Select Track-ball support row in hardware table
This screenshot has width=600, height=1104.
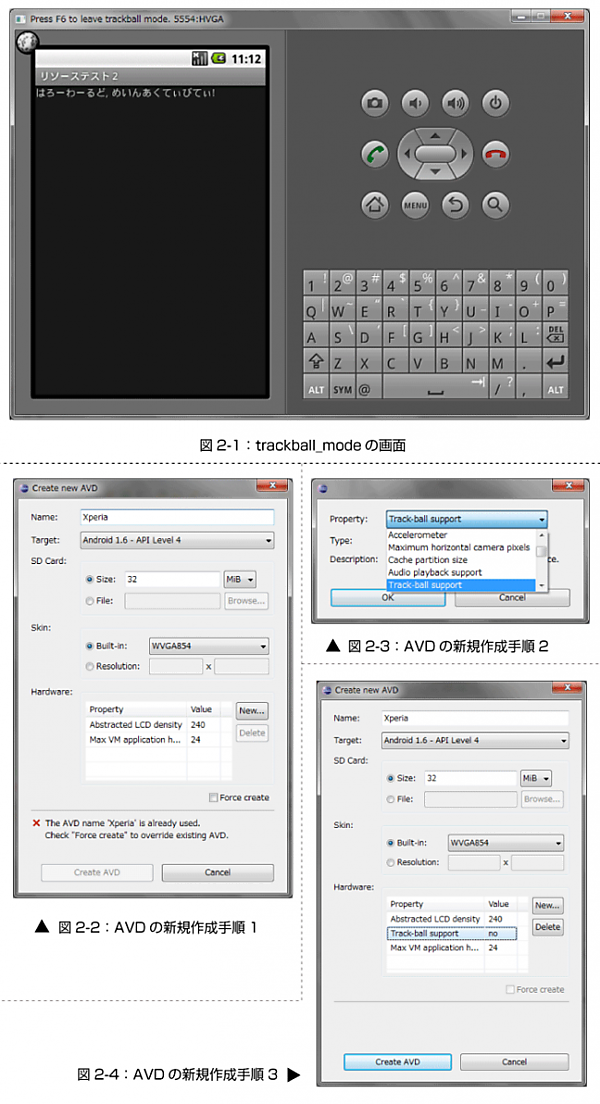pyautogui.click(x=451, y=934)
